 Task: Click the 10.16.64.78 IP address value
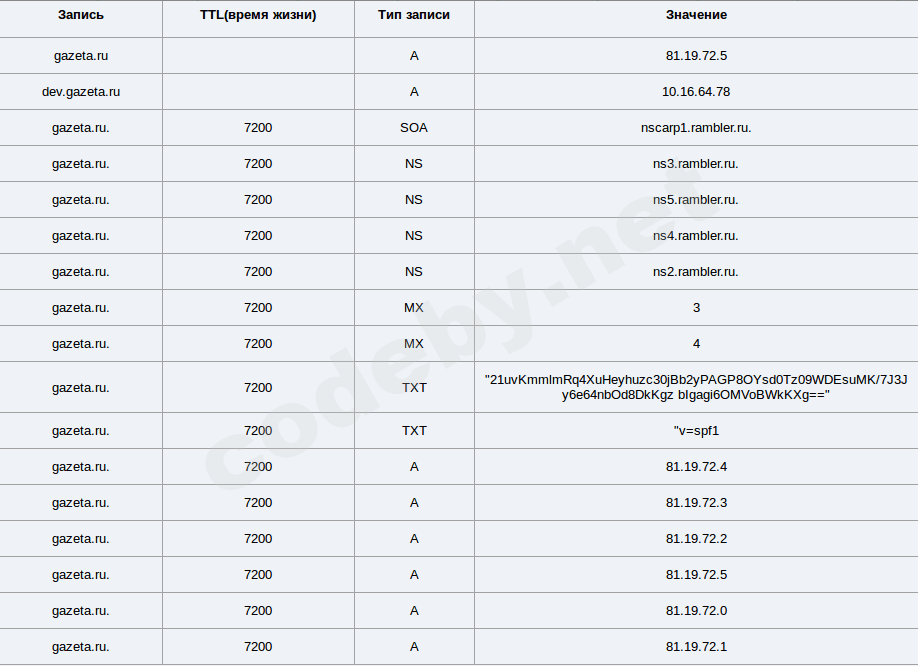(x=696, y=92)
